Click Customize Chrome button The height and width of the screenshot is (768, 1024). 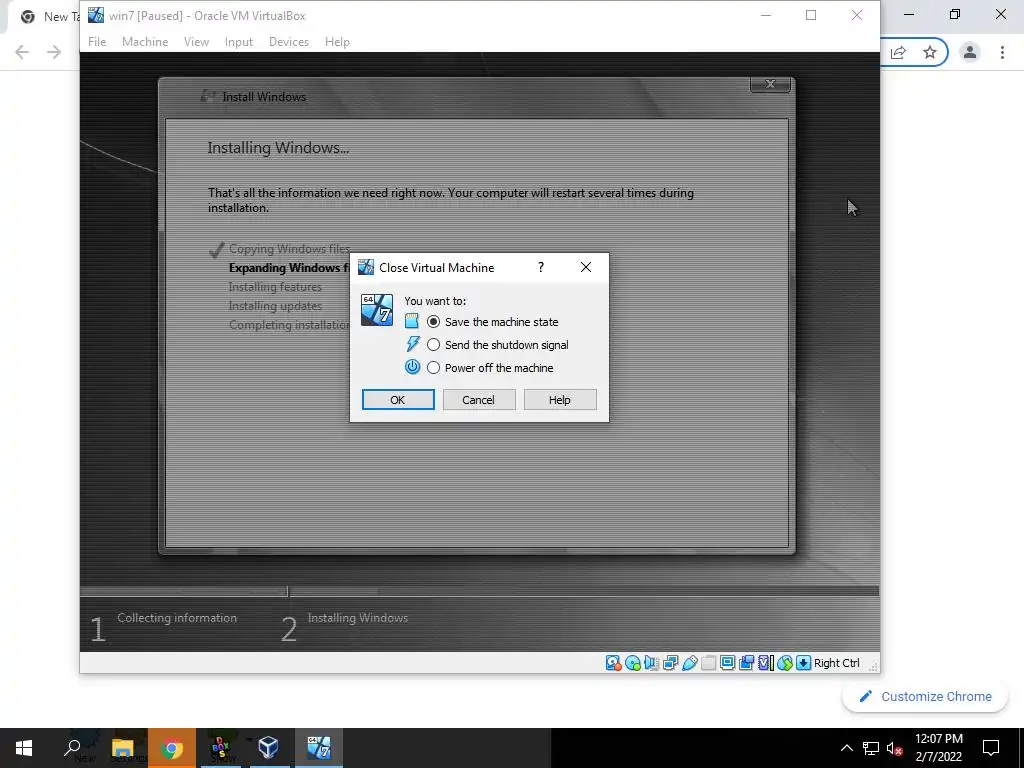coord(925,697)
